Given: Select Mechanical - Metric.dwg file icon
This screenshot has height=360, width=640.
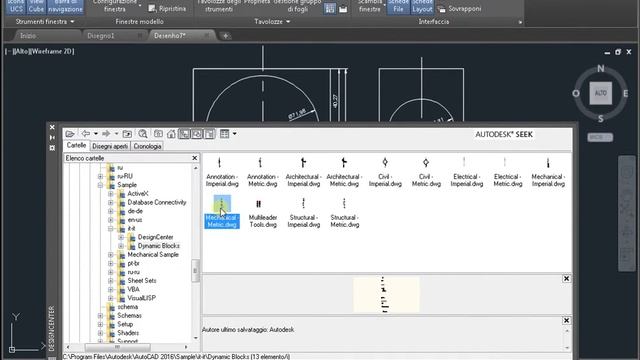Looking at the screenshot, I should pos(222,212).
